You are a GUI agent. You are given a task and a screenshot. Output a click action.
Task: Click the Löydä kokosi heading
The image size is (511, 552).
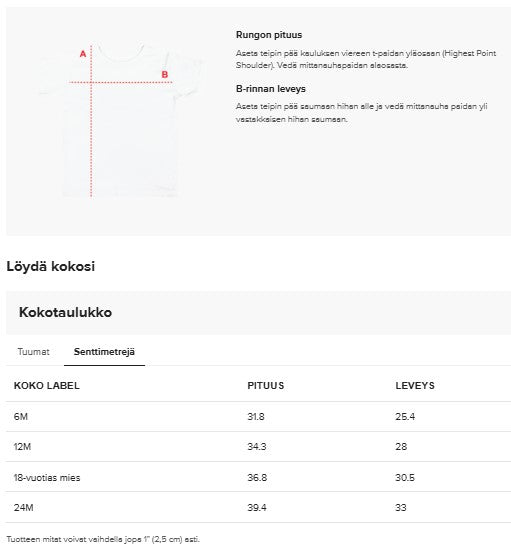51,266
